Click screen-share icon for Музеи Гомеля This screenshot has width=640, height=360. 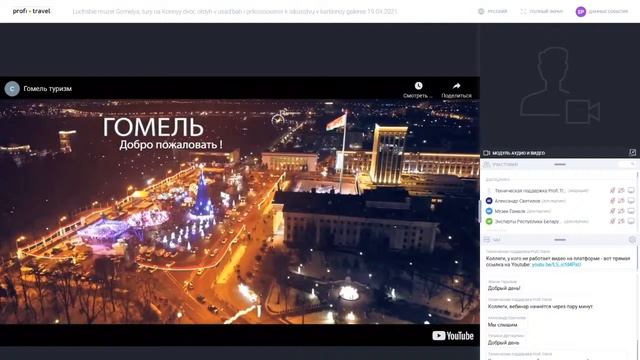point(631,211)
